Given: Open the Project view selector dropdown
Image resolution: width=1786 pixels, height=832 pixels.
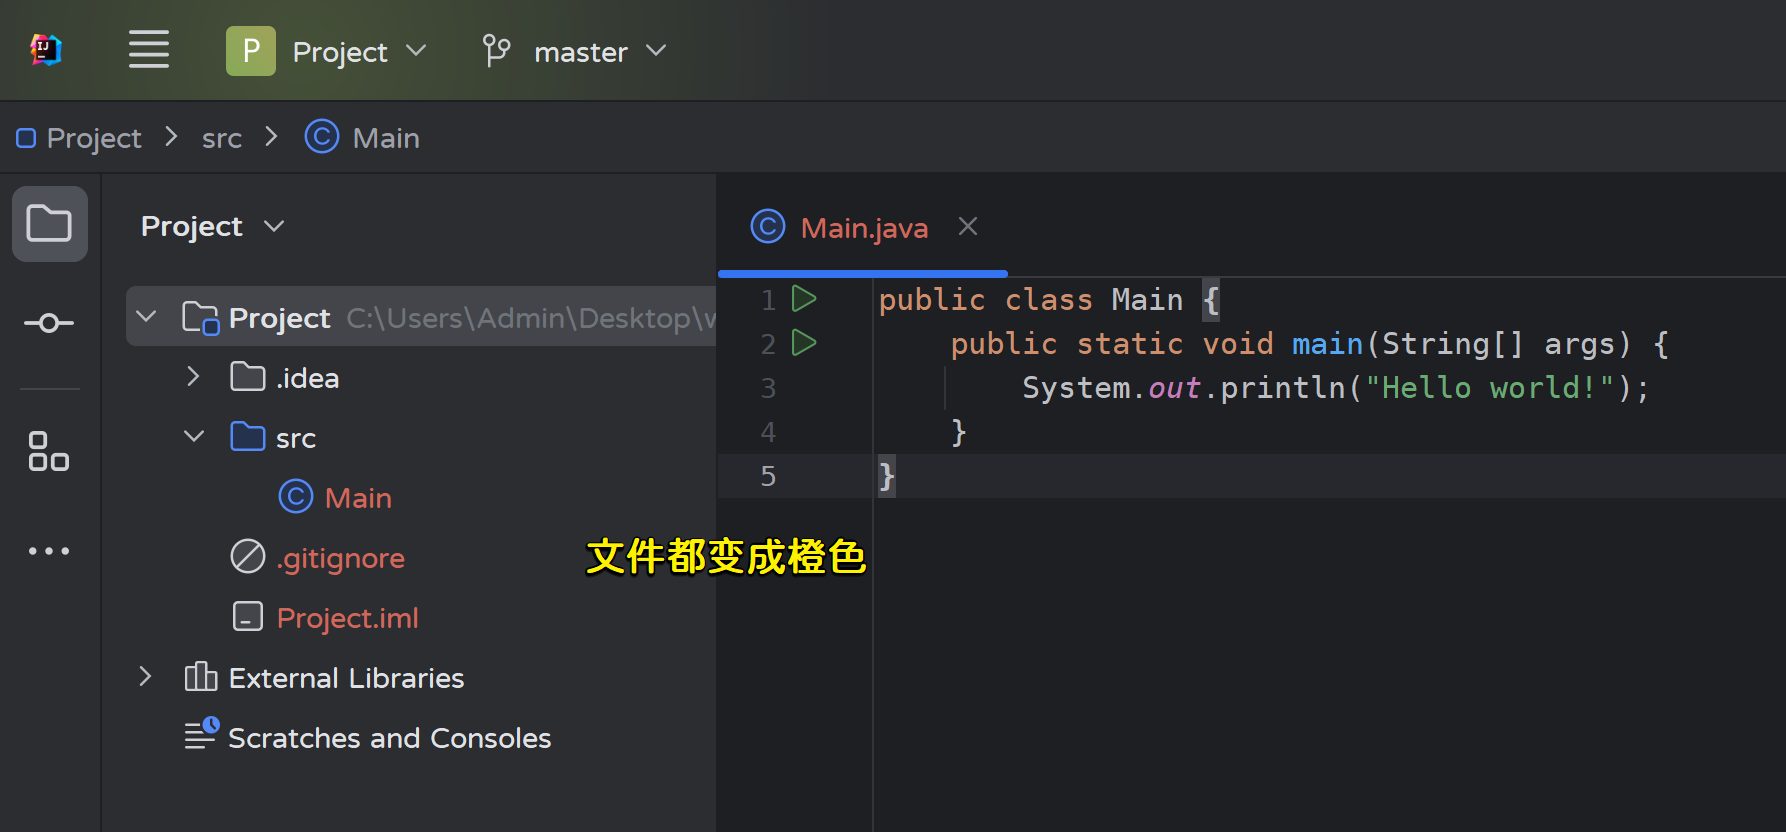Looking at the screenshot, I should pos(212,227).
